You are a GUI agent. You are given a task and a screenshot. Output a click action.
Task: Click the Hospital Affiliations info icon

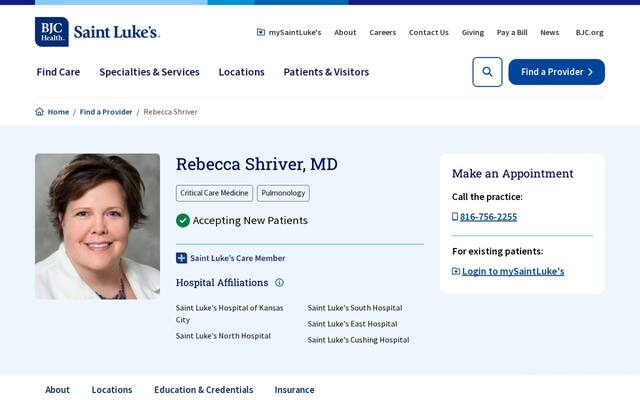[x=279, y=282]
